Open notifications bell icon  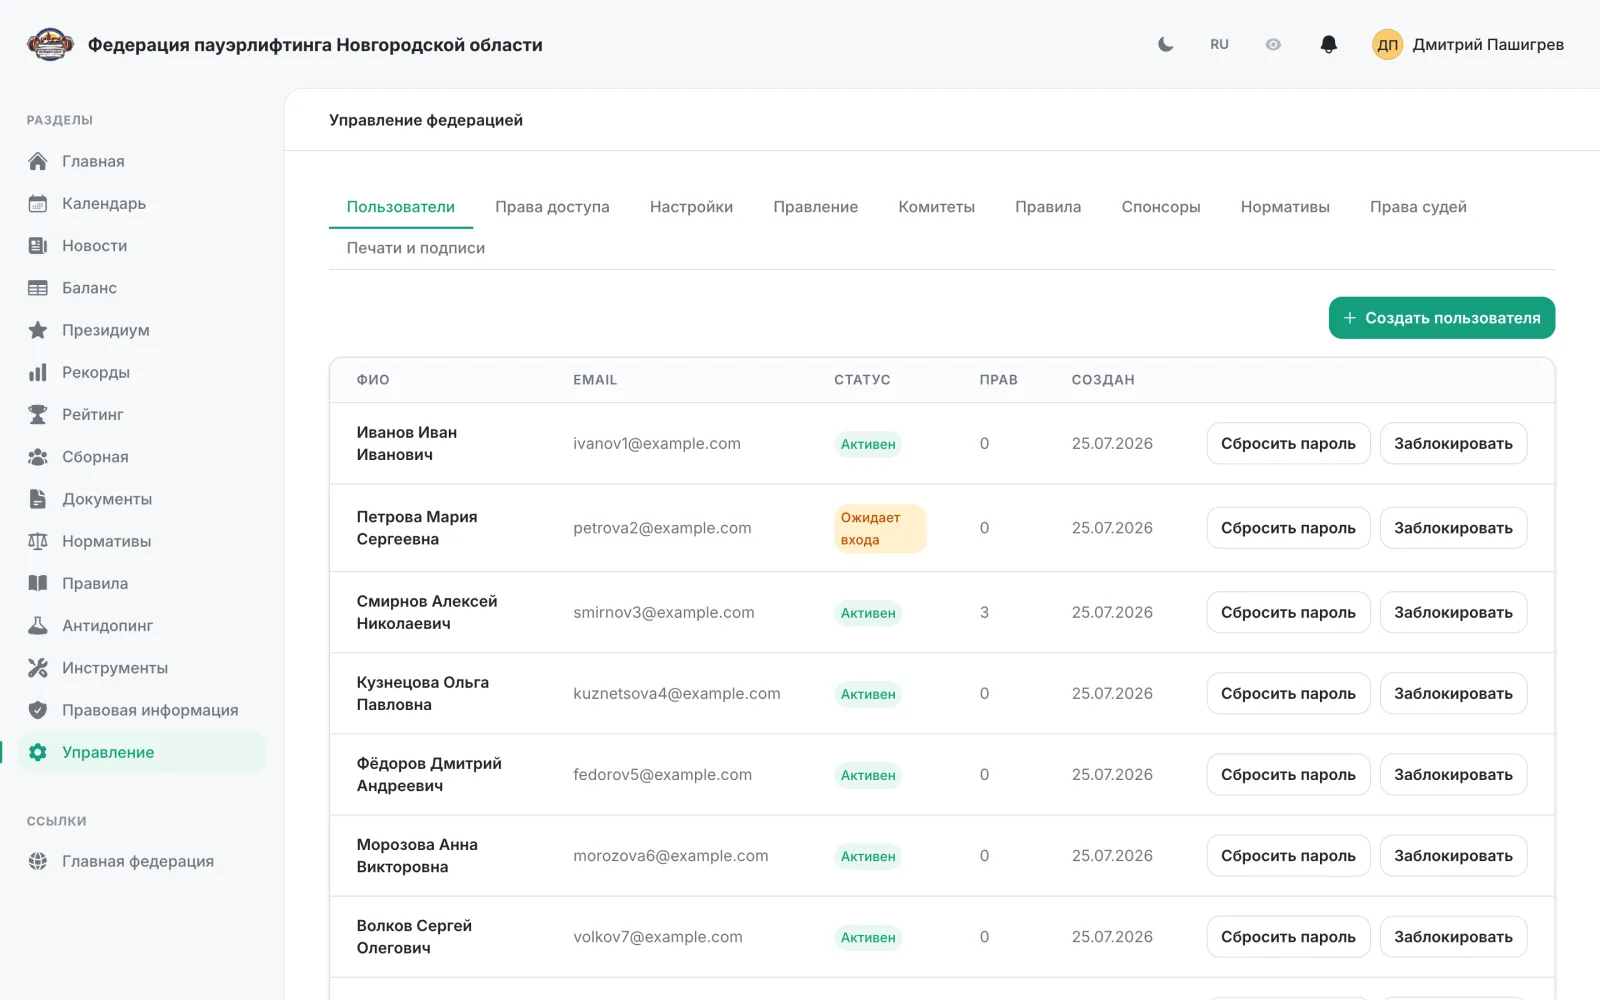pyautogui.click(x=1328, y=44)
